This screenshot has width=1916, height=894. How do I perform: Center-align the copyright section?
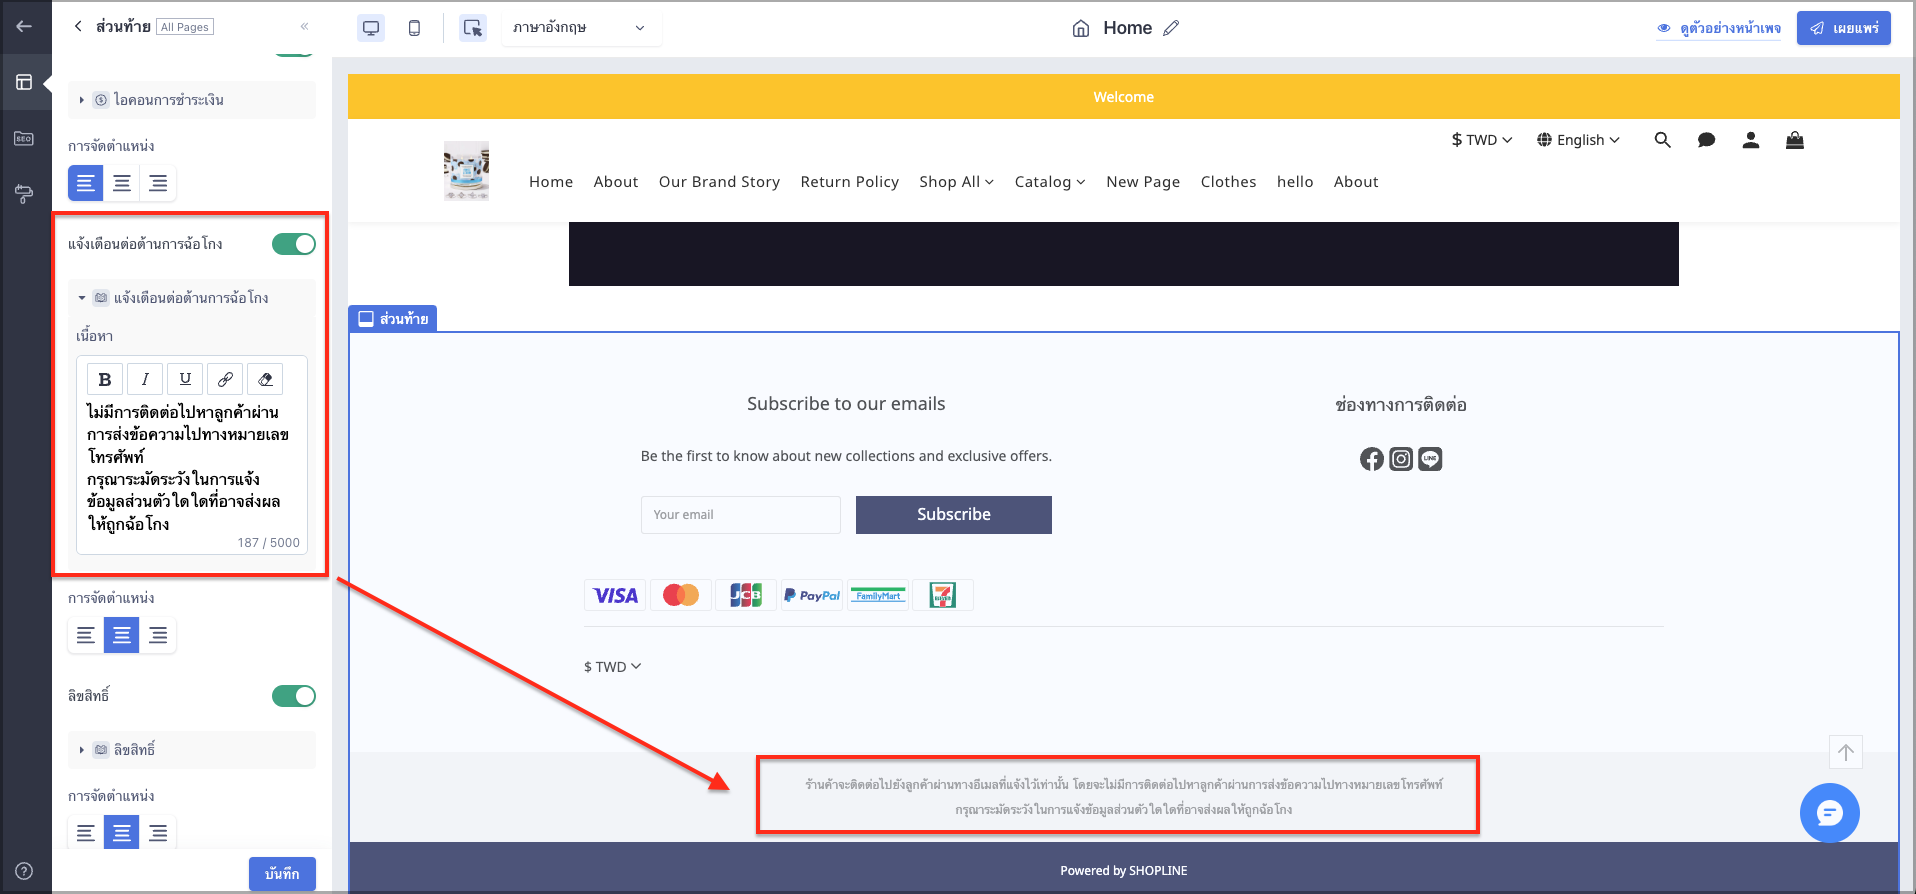pyautogui.click(x=122, y=833)
